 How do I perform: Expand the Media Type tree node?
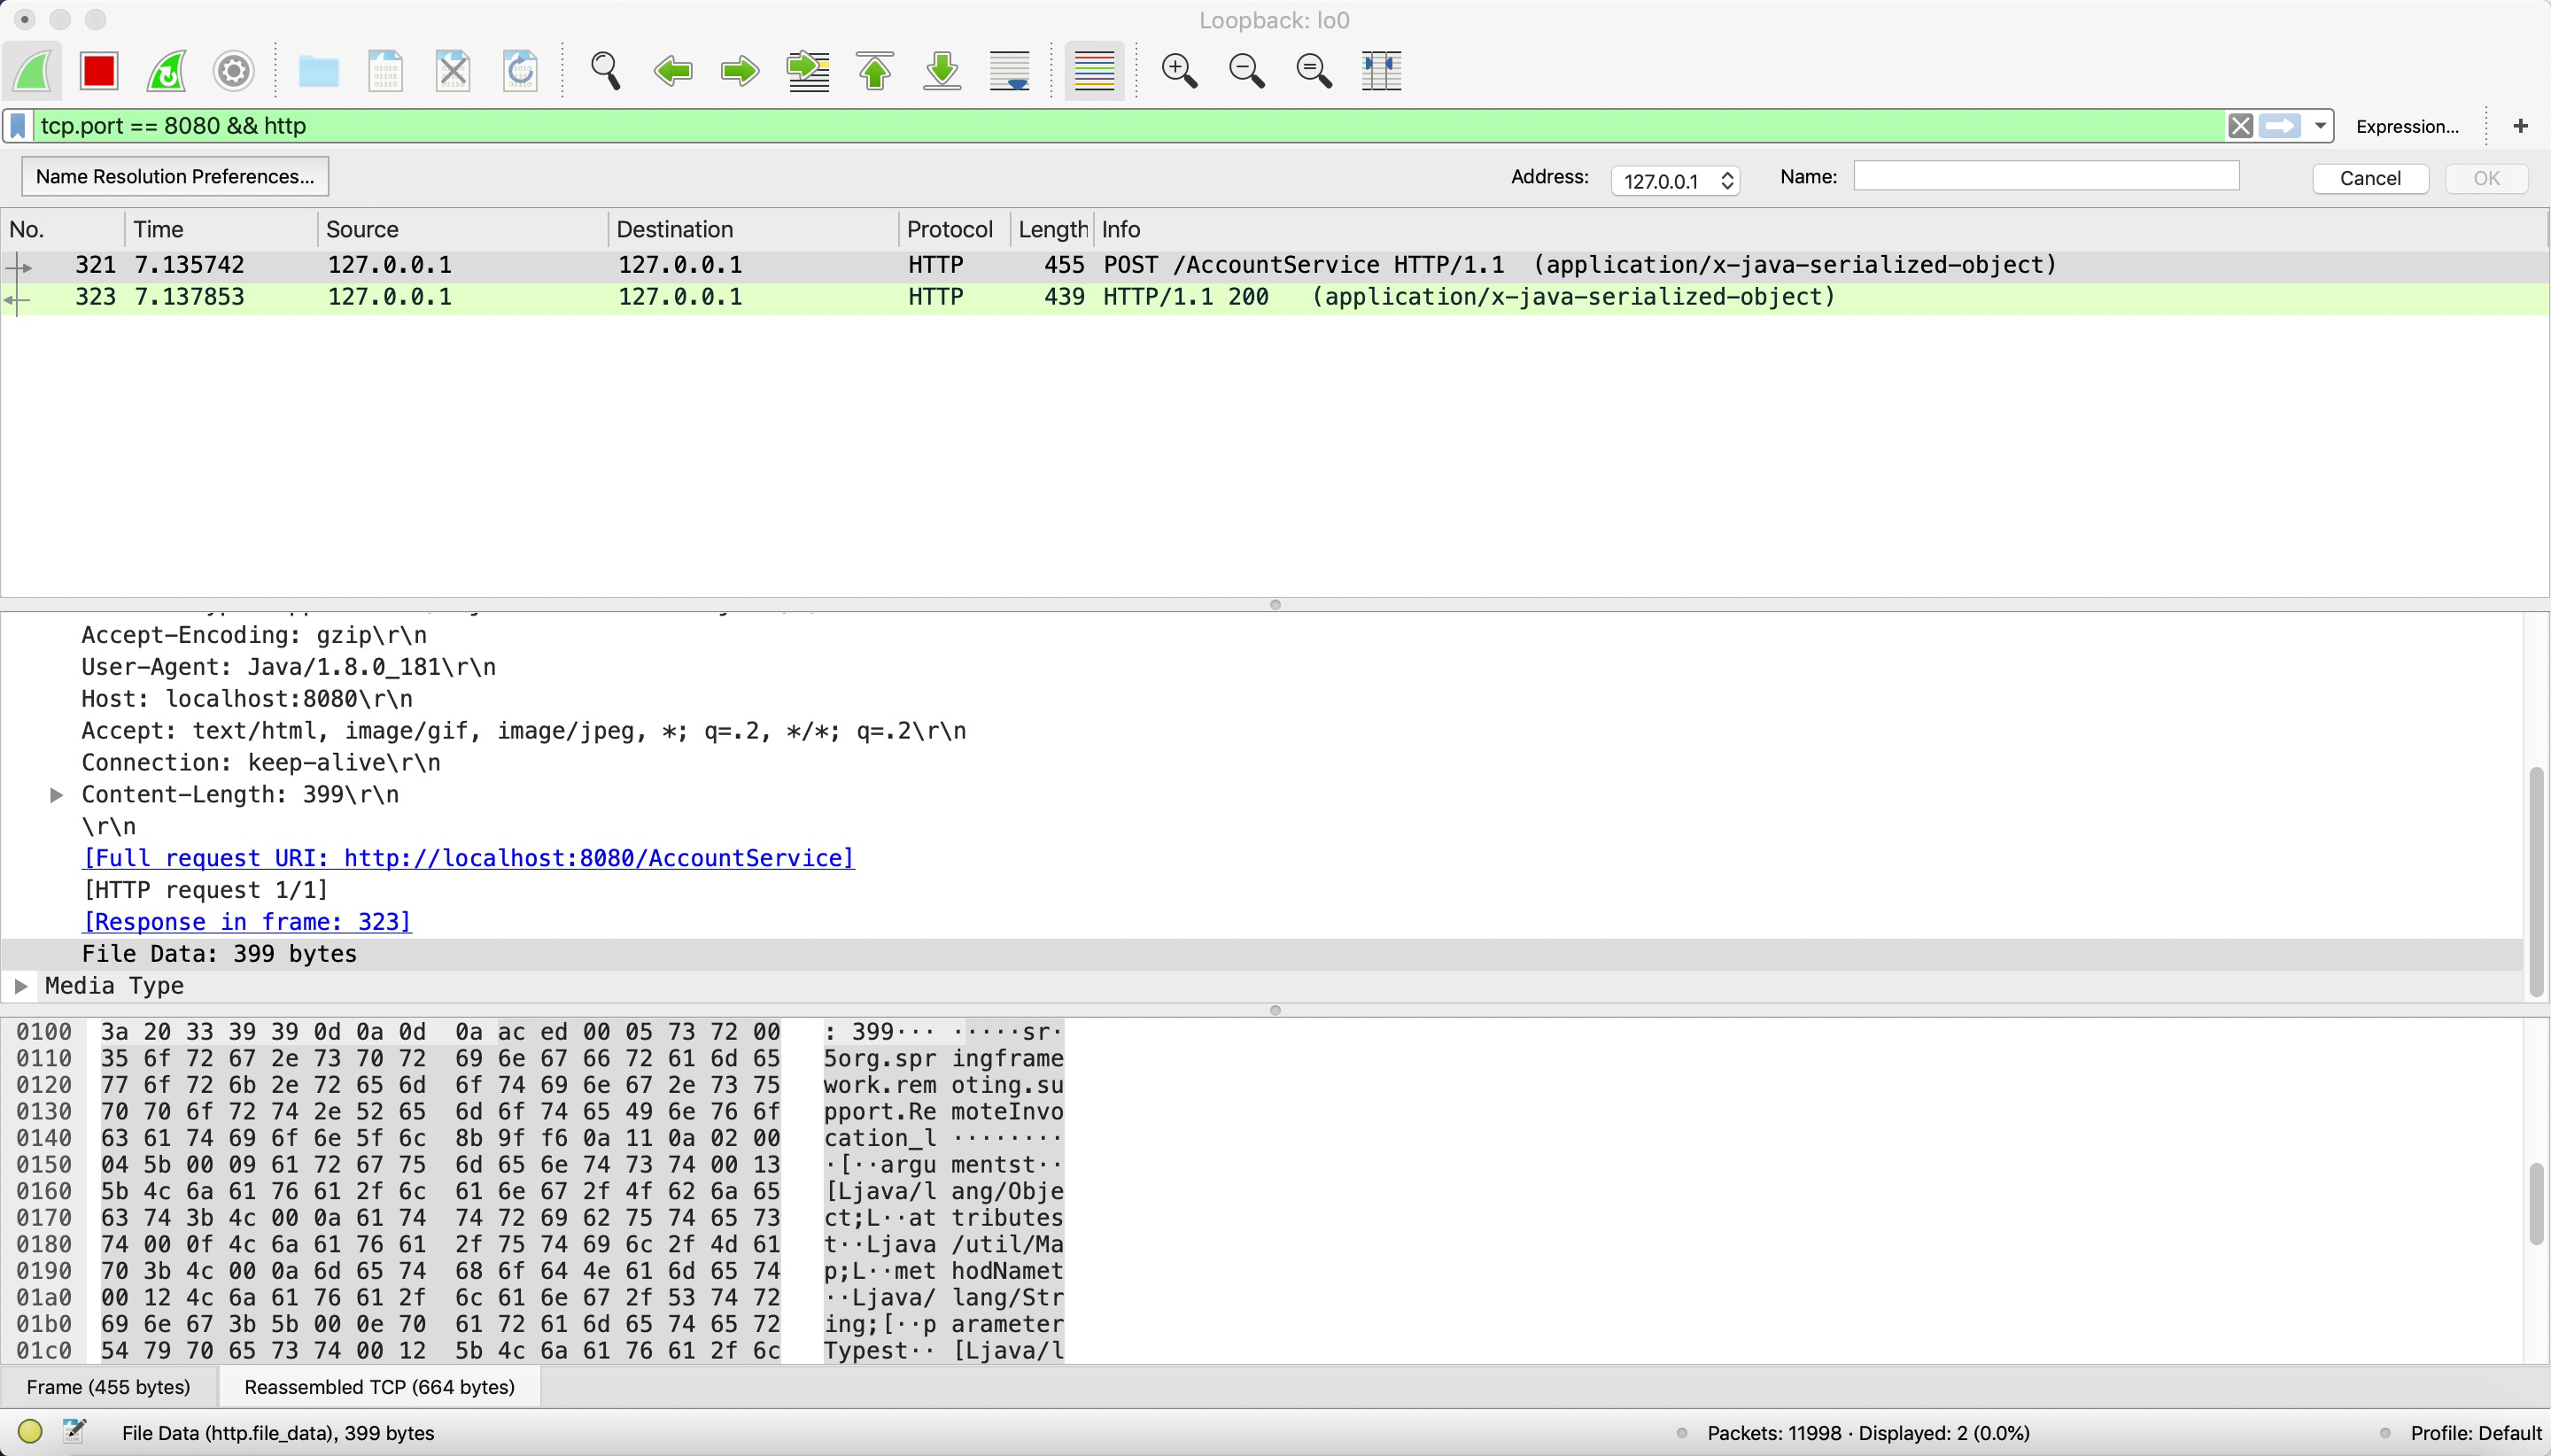point(21,986)
